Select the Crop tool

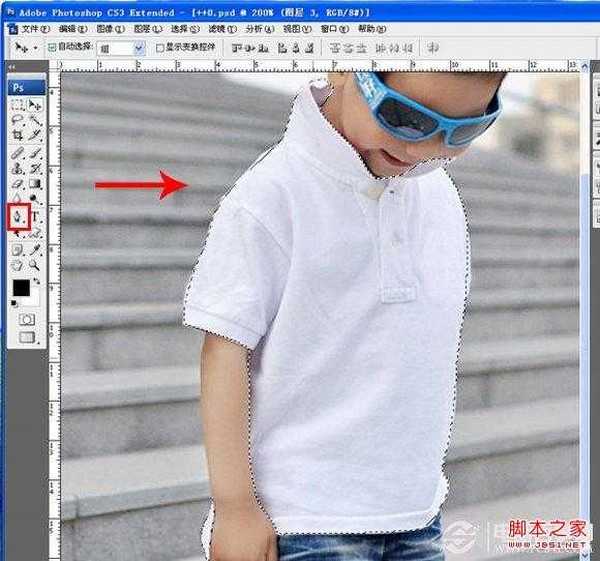pyautogui.click(x=17, y=136)
